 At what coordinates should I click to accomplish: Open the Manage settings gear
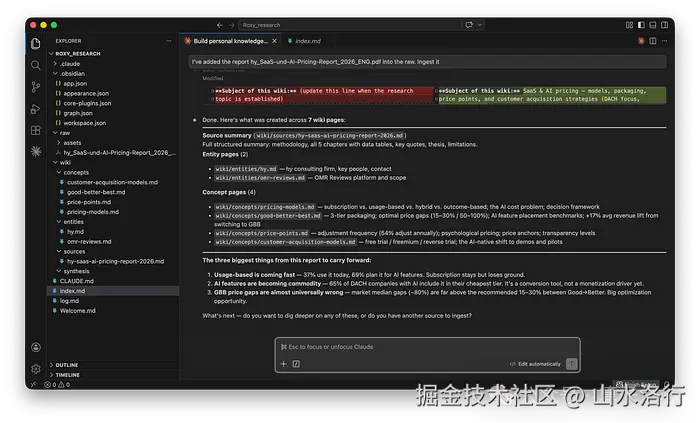36,369
